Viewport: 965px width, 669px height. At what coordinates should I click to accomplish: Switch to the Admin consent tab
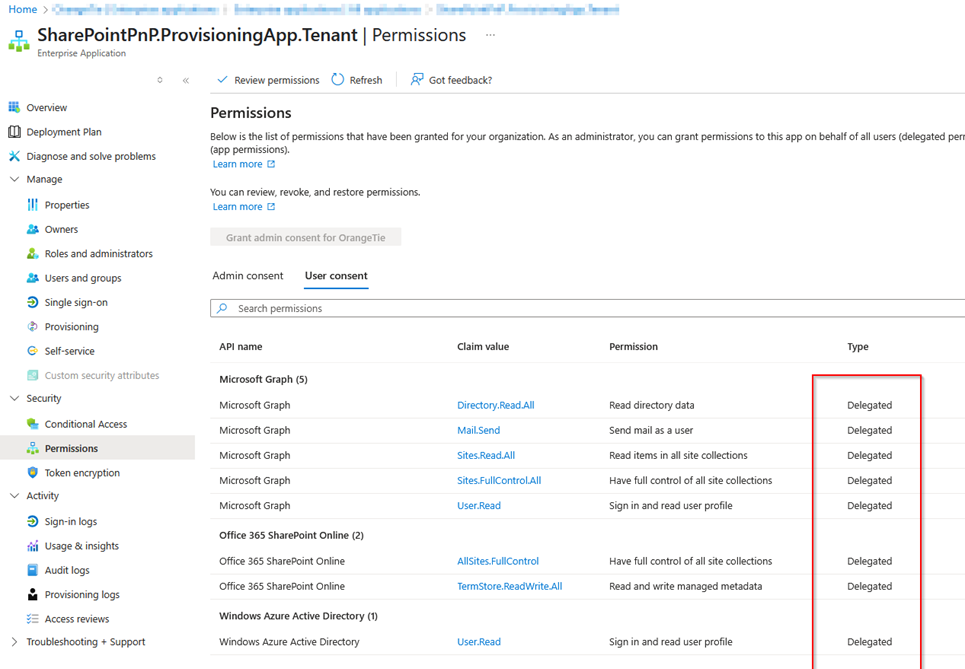pyautogui.click(x=248, y=275)
